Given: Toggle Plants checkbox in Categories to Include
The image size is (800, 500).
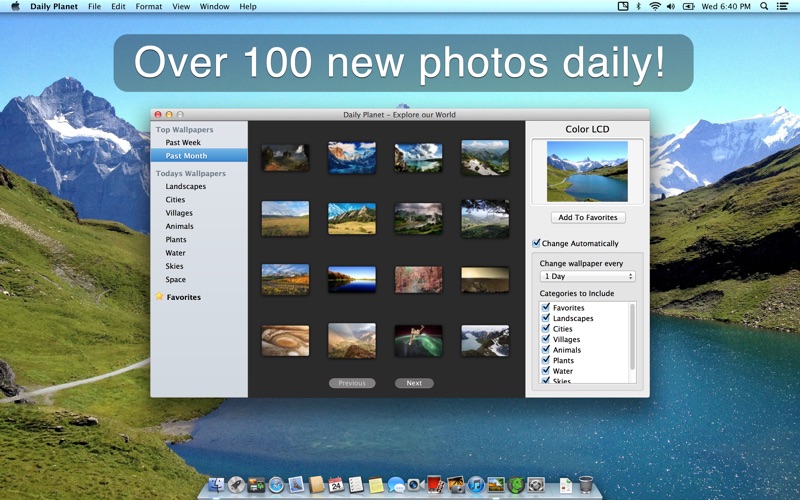Looking at the screenshot, I should coord(545,360).
